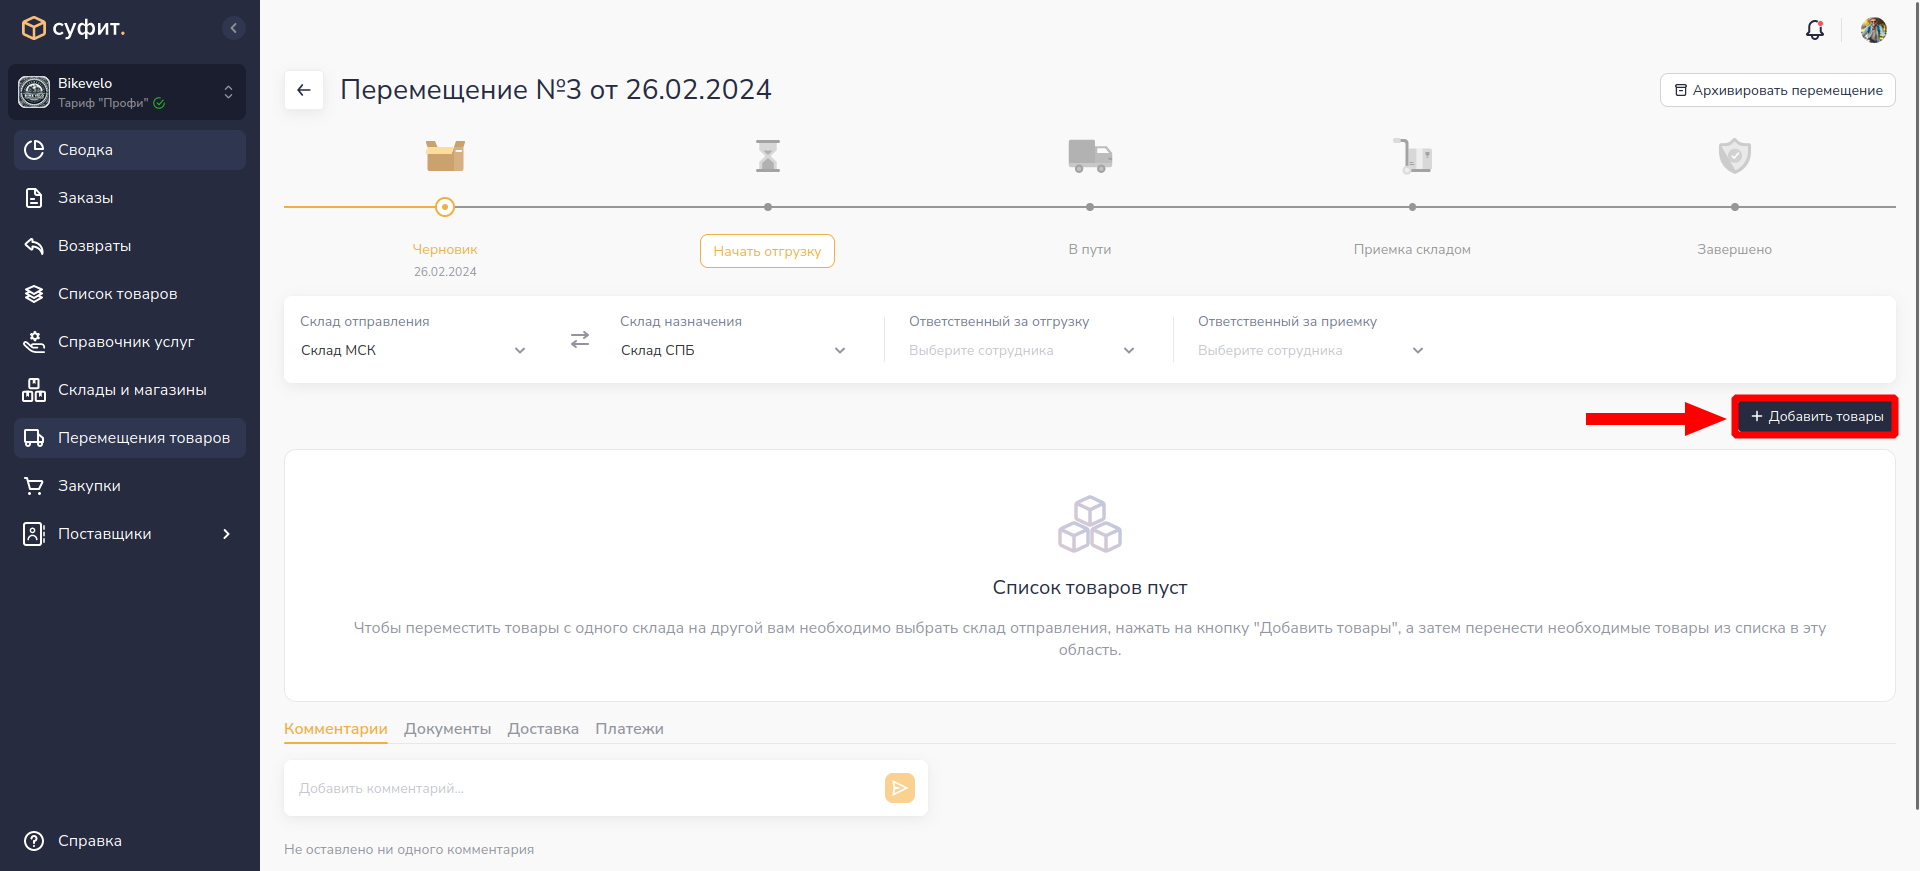The height and width of the screenshot is (871, 1920).
Task: Open the Bikevelo account switcher
Action: [x=127, y=92]
